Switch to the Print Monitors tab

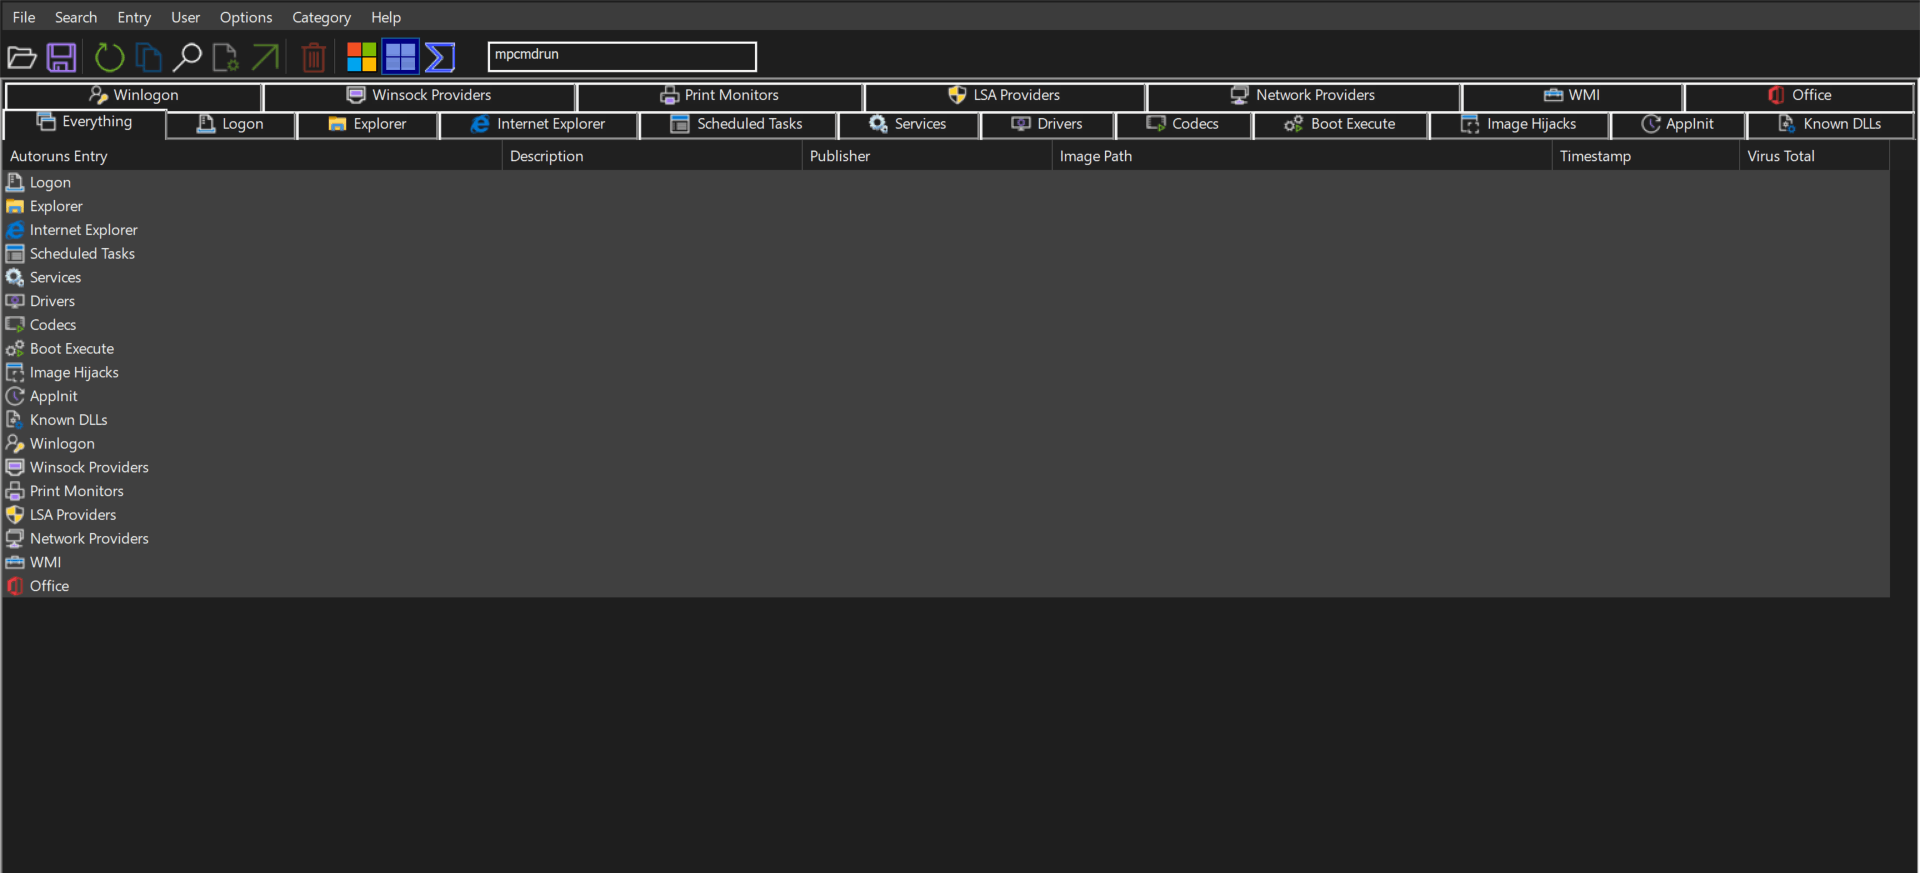pos(719,95)
